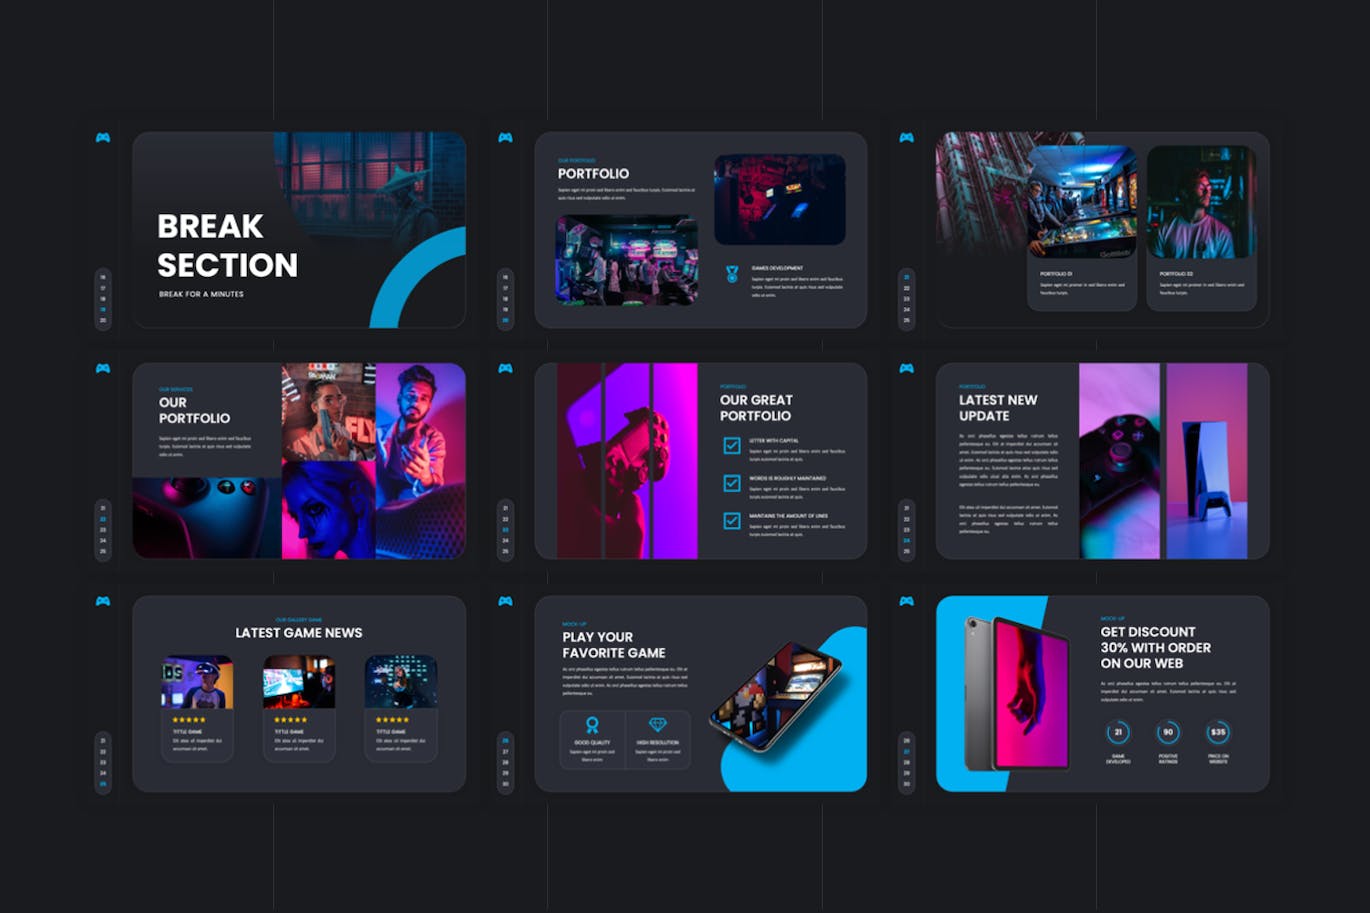
Task: Expand slide number 25 below Latest Game News
Action: click(101, 784)
